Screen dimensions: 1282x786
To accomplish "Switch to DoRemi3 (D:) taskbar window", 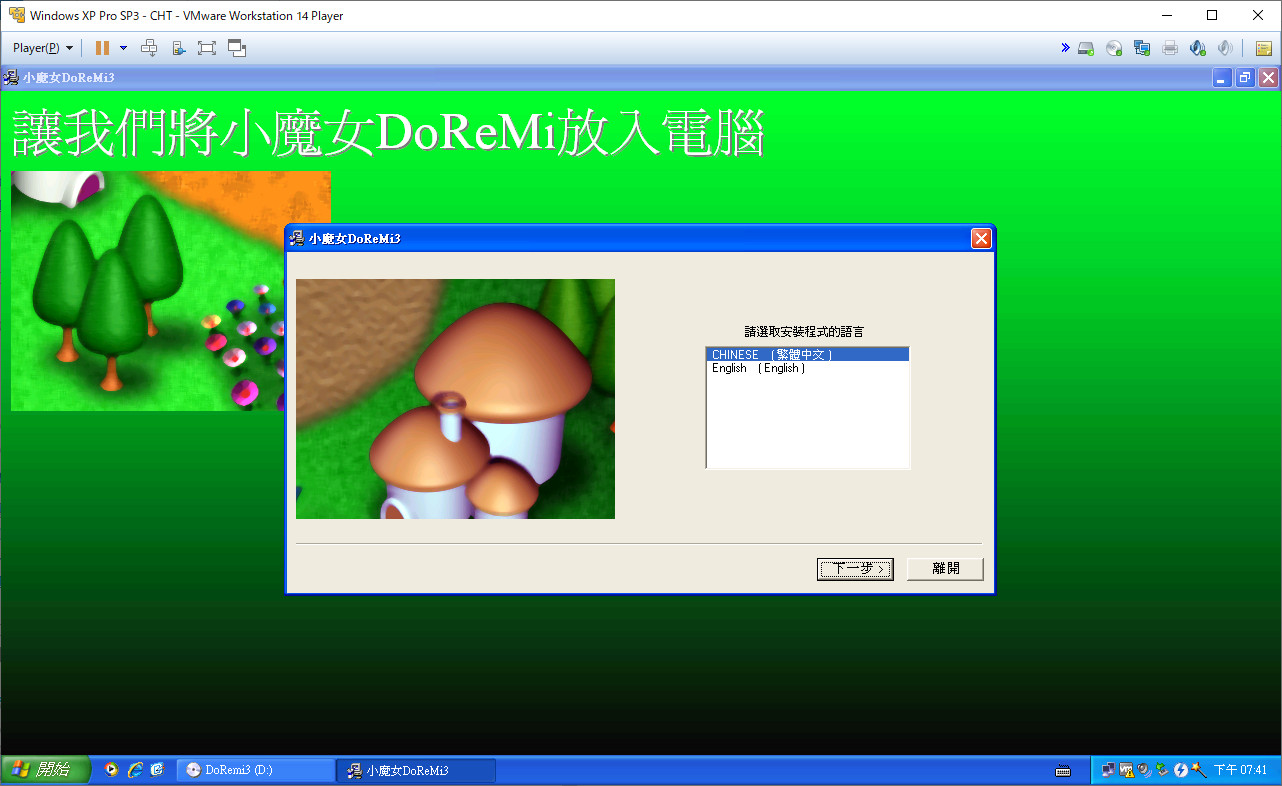I will 256,770.
